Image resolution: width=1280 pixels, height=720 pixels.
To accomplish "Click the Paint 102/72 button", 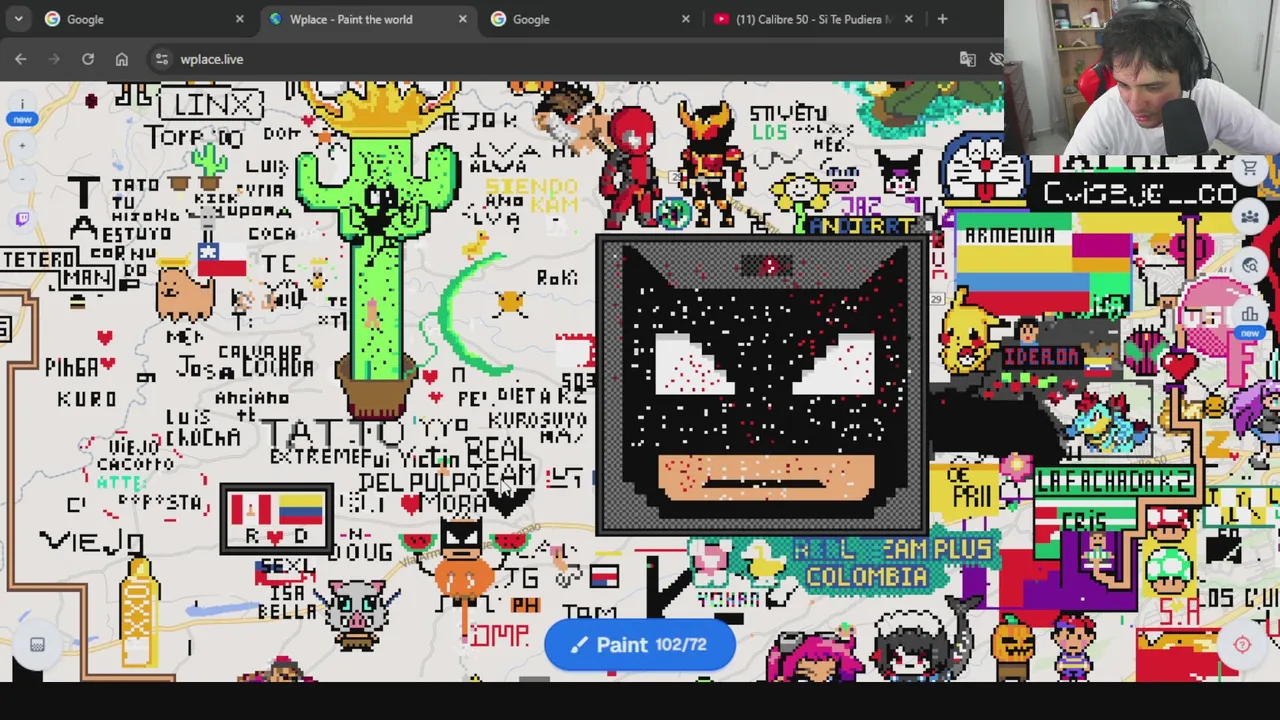I will pyautogui.click(x=640, y=644).
